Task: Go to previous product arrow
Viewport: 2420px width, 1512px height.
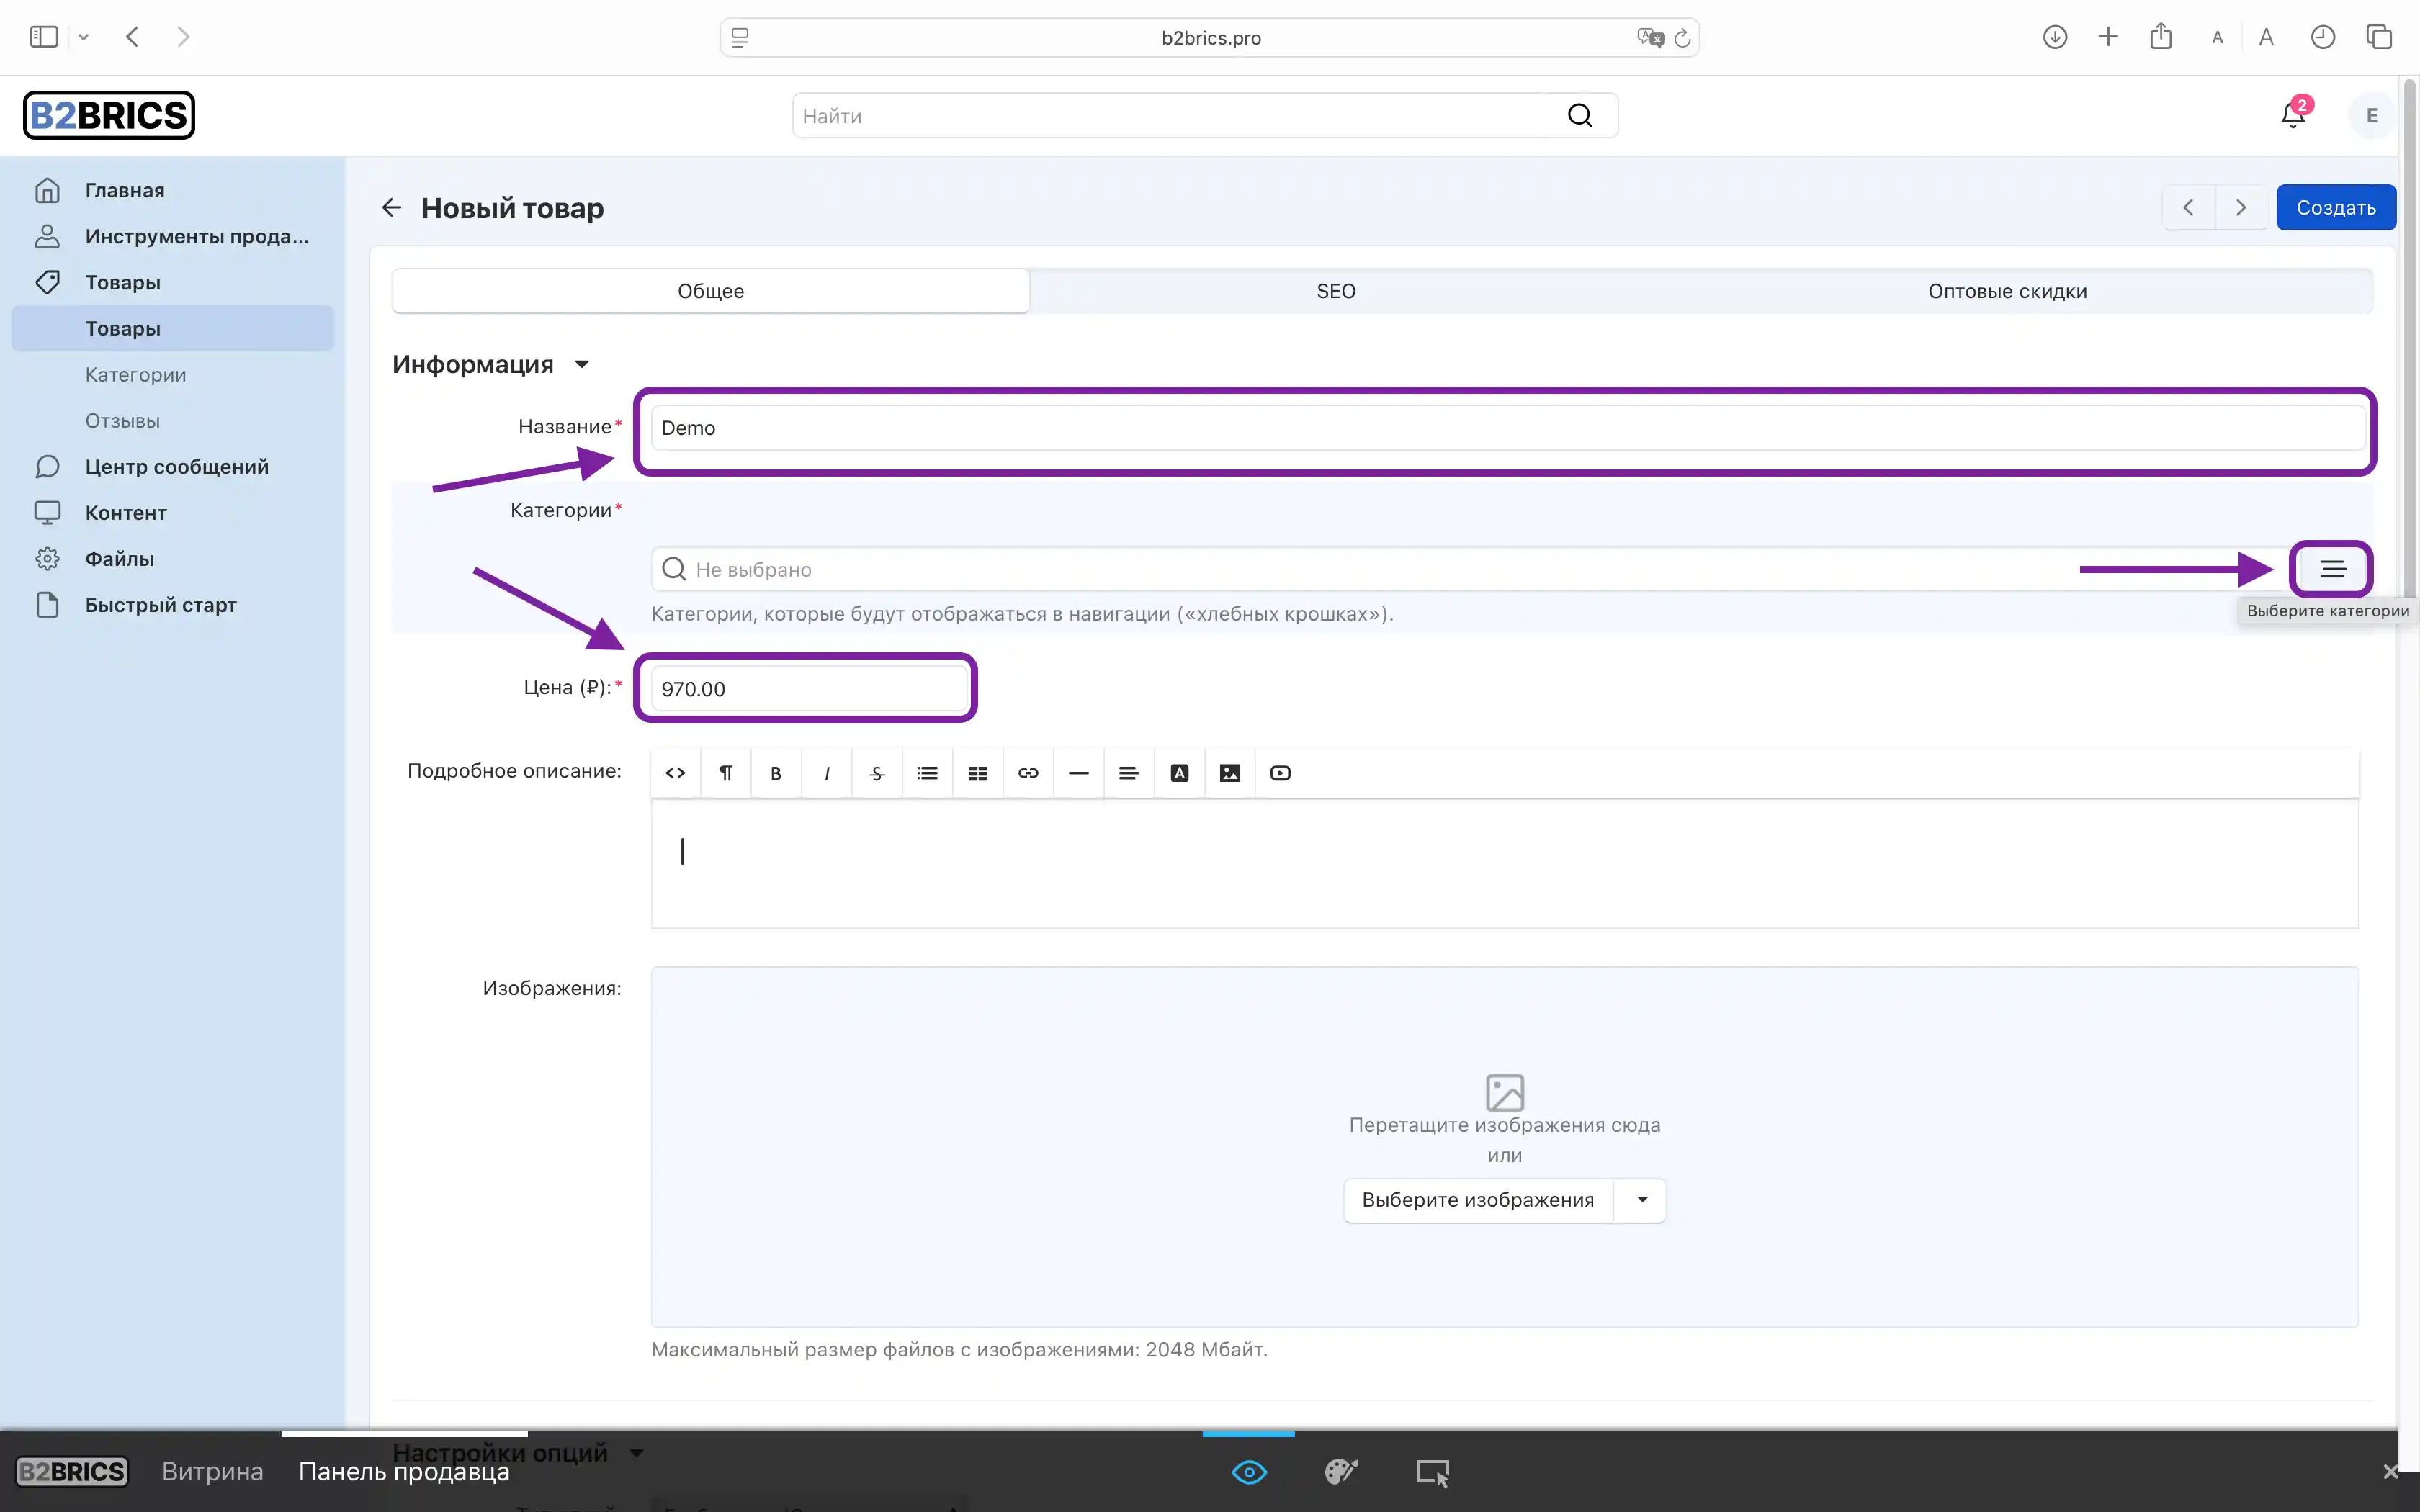Action: click(x=2189, y=207)
